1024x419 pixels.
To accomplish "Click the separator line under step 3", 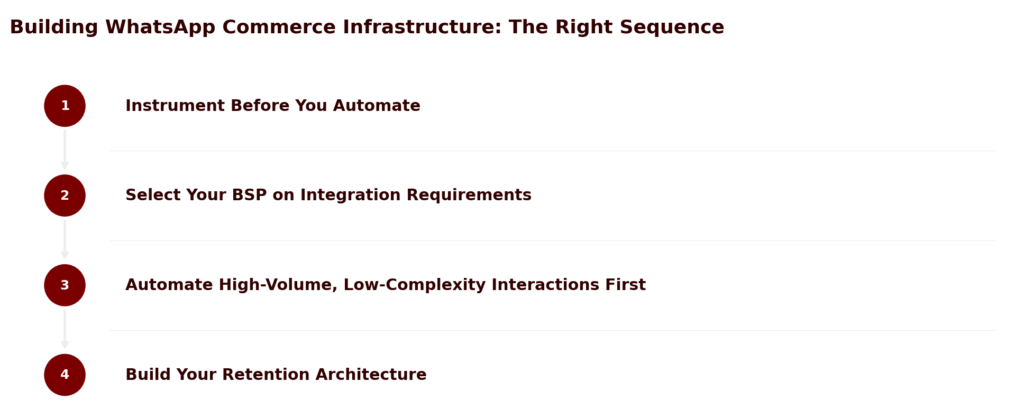I will click(552, 330).
